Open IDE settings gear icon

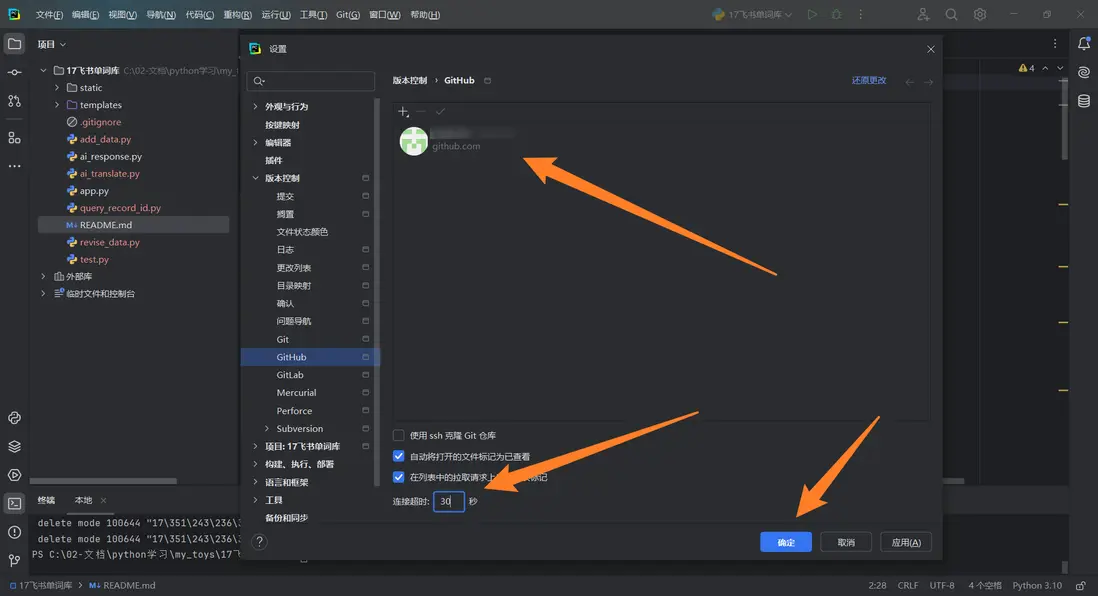(x=980, y=14)
